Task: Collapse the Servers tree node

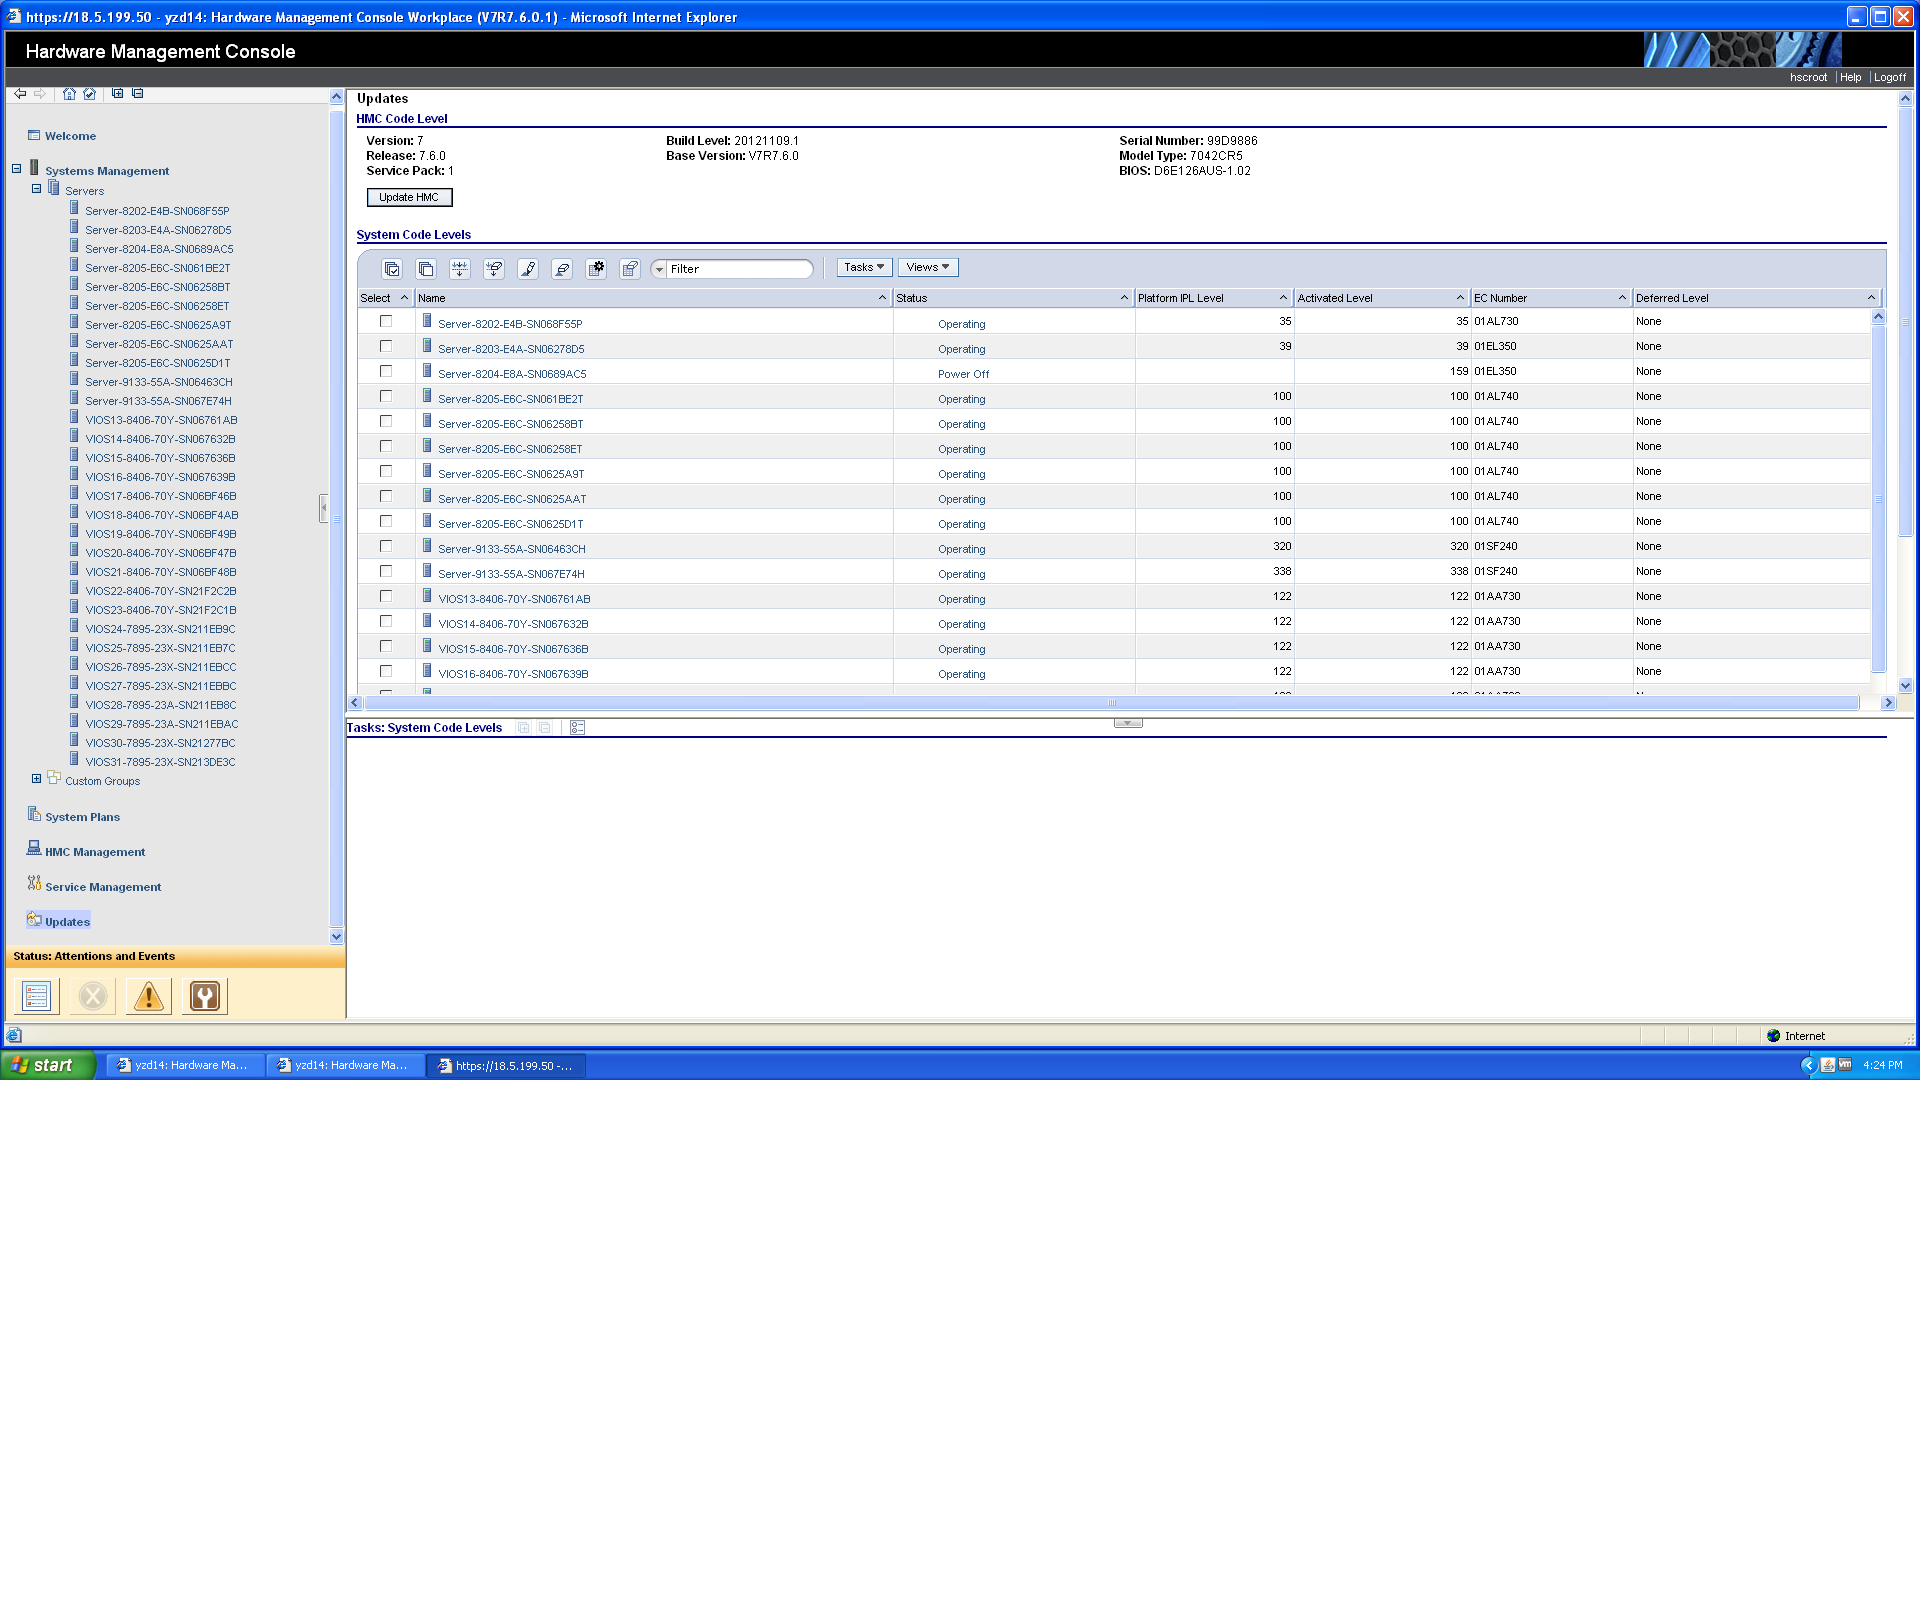Action: [x=37, y=188]
